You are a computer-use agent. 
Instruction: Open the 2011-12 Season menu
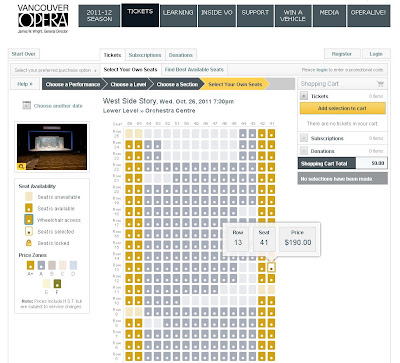point(99,16)
